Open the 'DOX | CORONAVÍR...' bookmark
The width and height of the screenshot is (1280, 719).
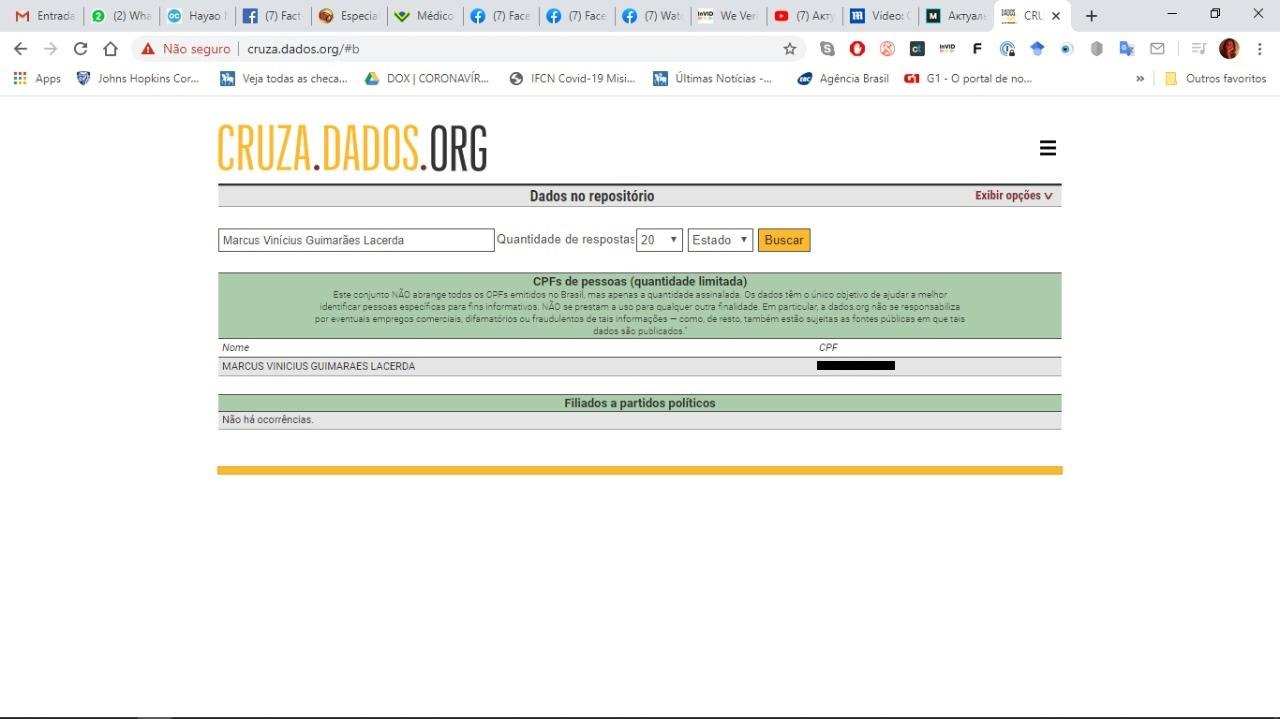coord(427,78)
